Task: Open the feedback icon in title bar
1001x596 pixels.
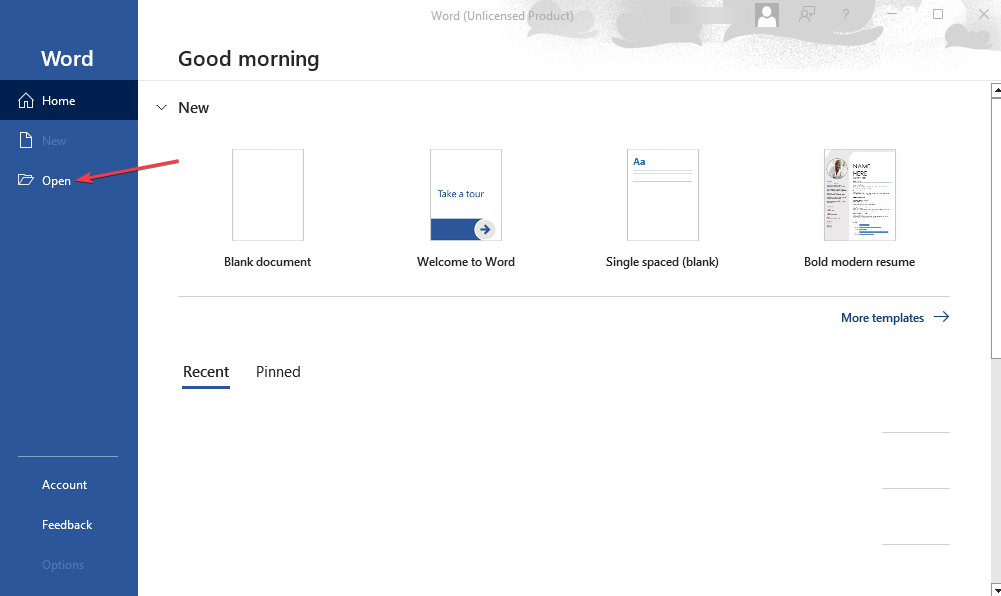Action: tap(807, 15)
